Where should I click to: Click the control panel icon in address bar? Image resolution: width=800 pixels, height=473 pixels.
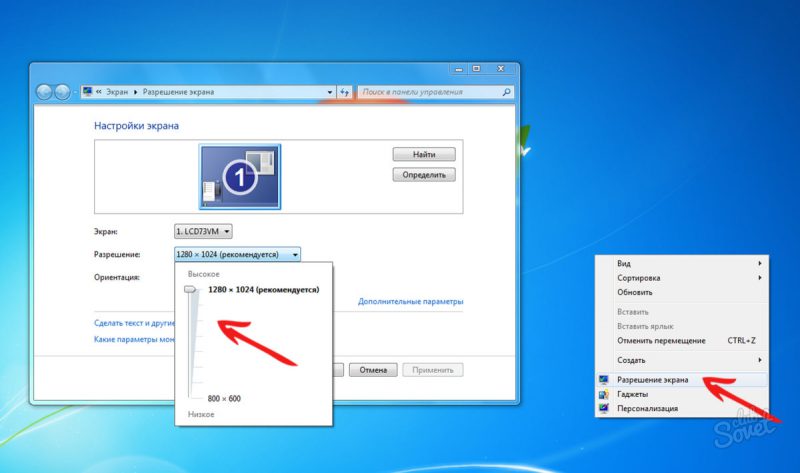(x=88, y=92)
